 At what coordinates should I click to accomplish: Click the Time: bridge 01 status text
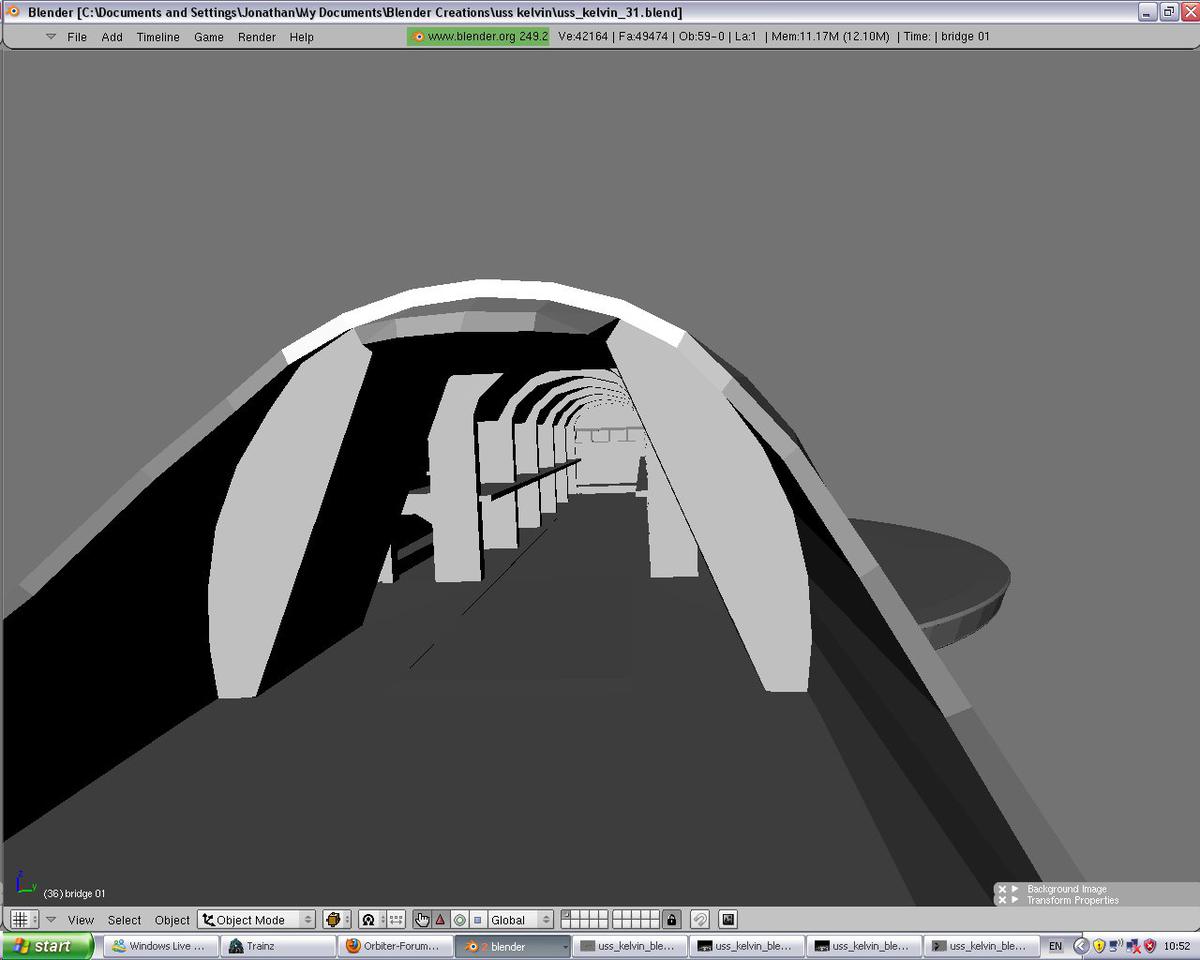[946, 36]
